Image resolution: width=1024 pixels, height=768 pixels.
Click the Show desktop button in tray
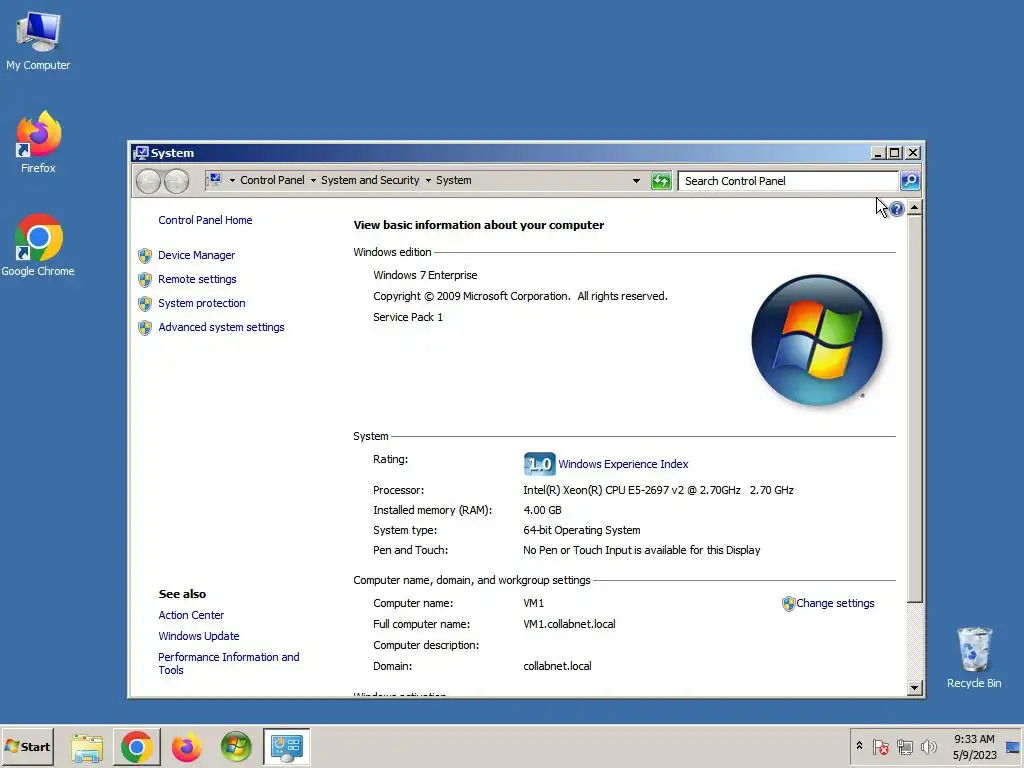coord(1014,747)
